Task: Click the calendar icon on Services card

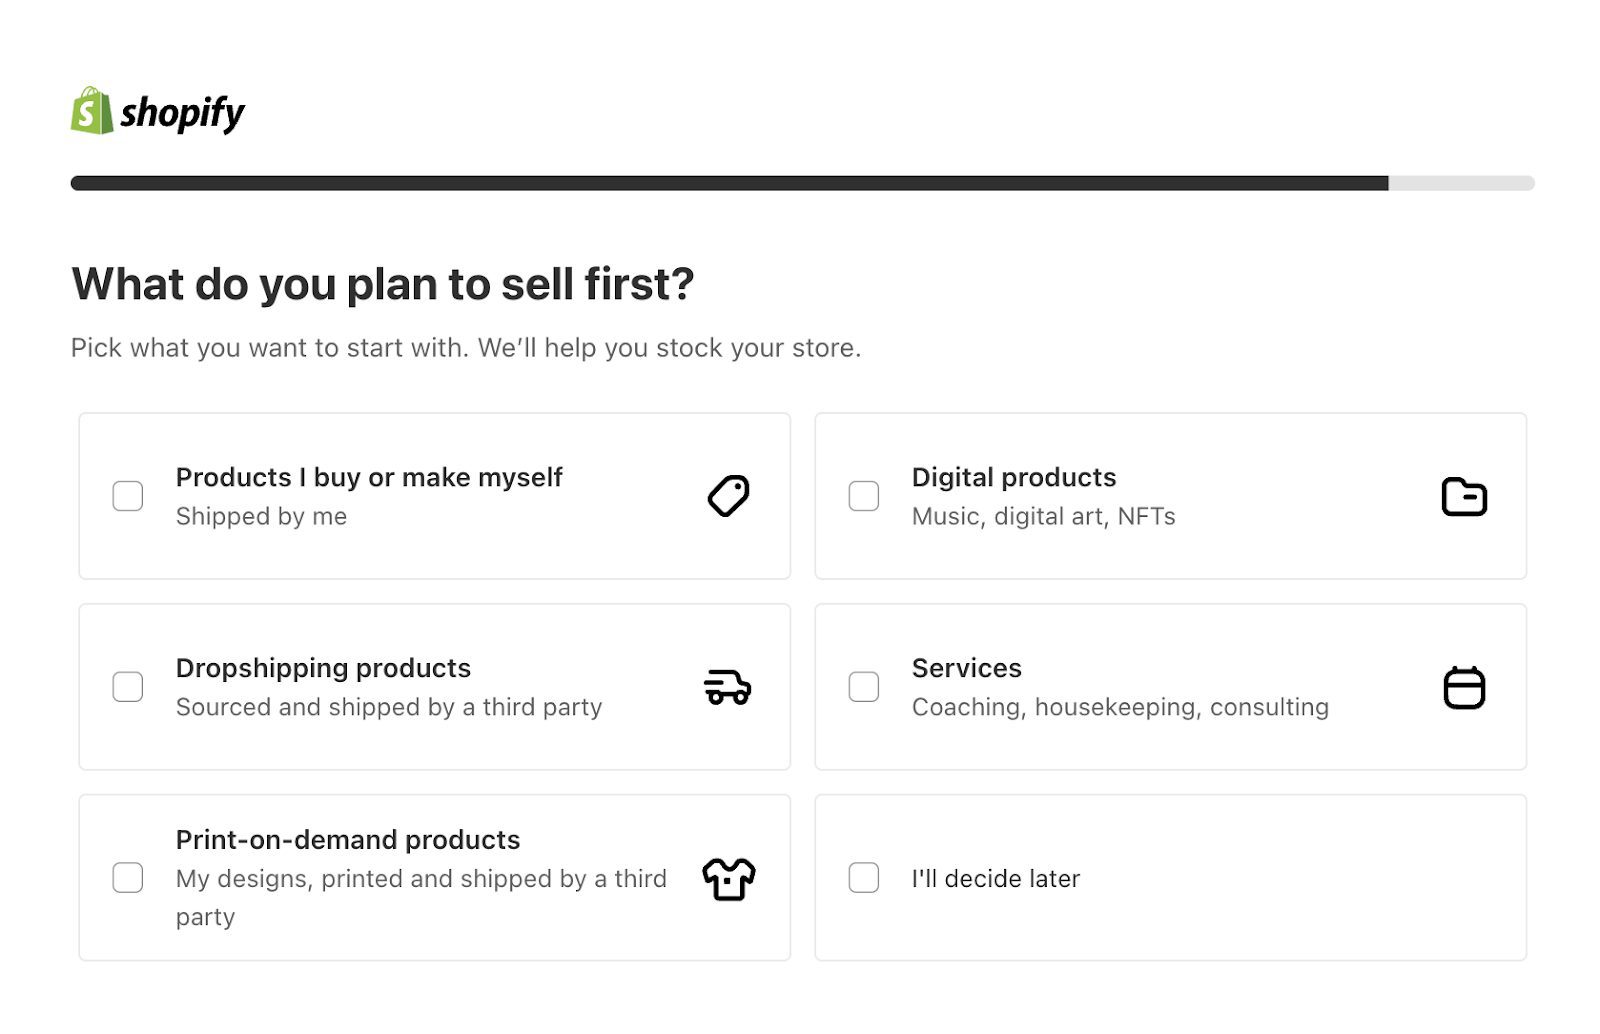Action: [x=1464, y=687]
